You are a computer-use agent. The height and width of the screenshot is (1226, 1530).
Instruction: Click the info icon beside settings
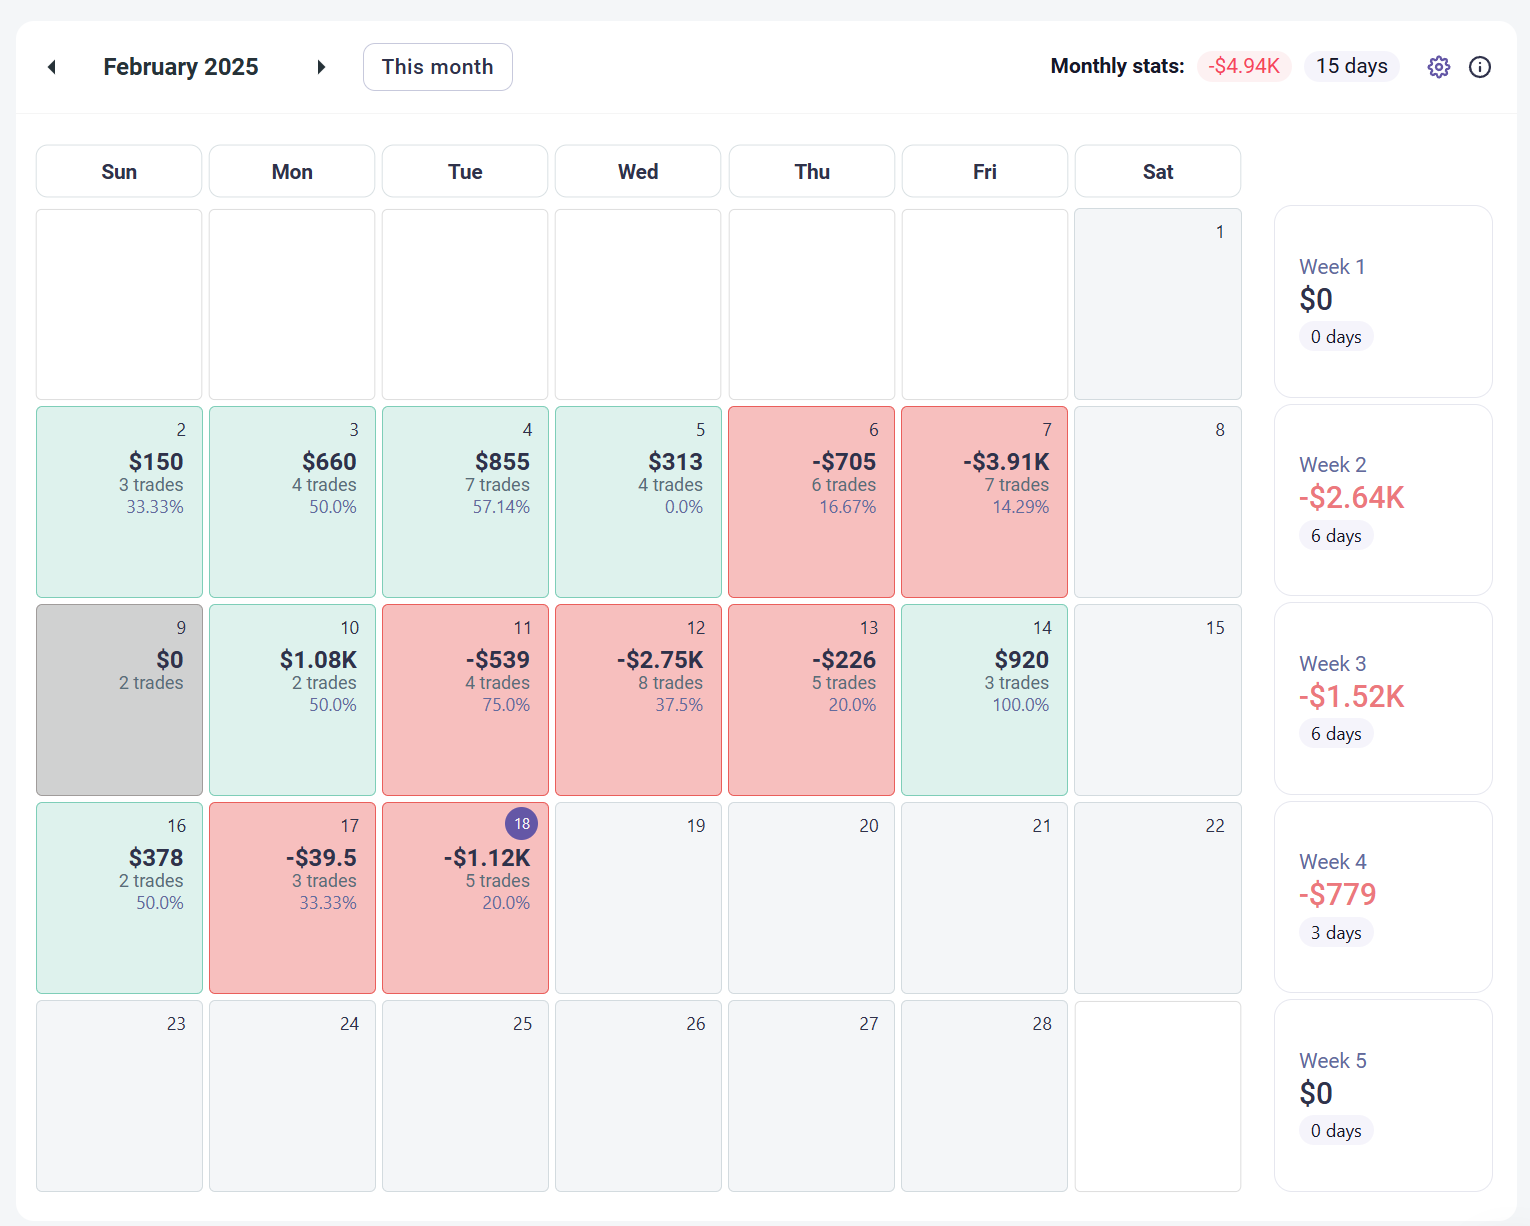pos(1479,66)
